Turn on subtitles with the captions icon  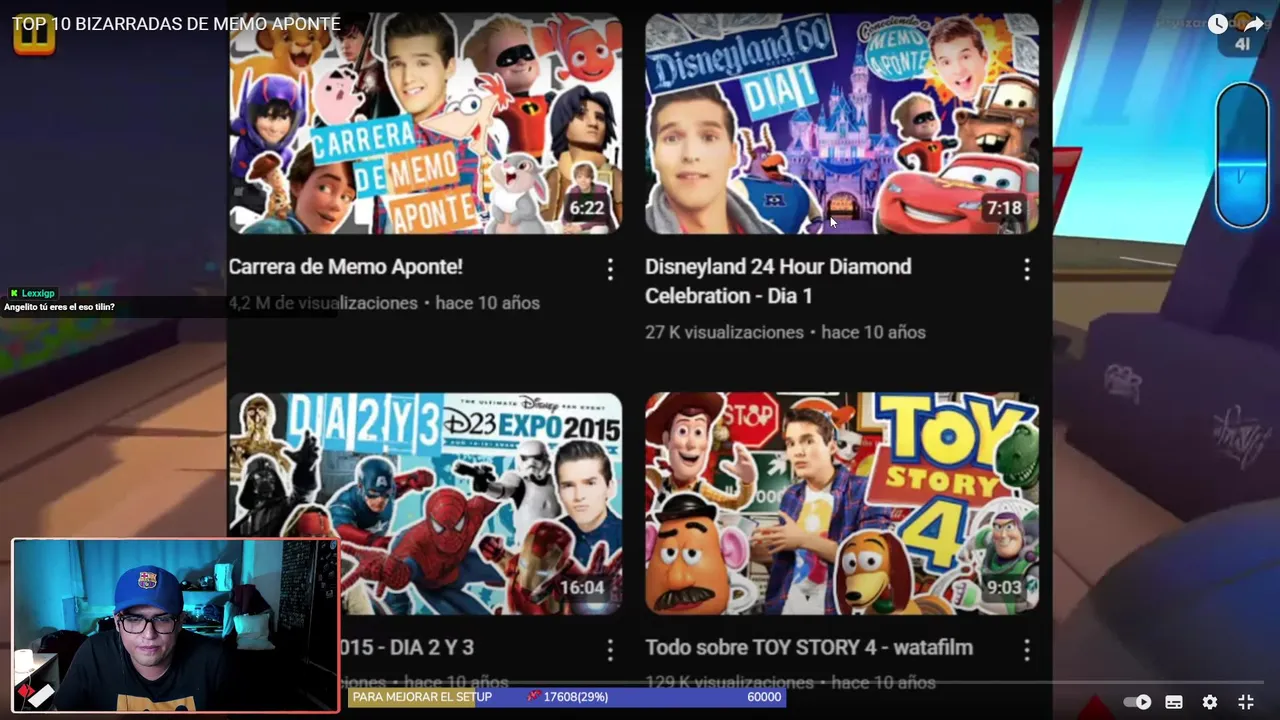(1174, 702)
